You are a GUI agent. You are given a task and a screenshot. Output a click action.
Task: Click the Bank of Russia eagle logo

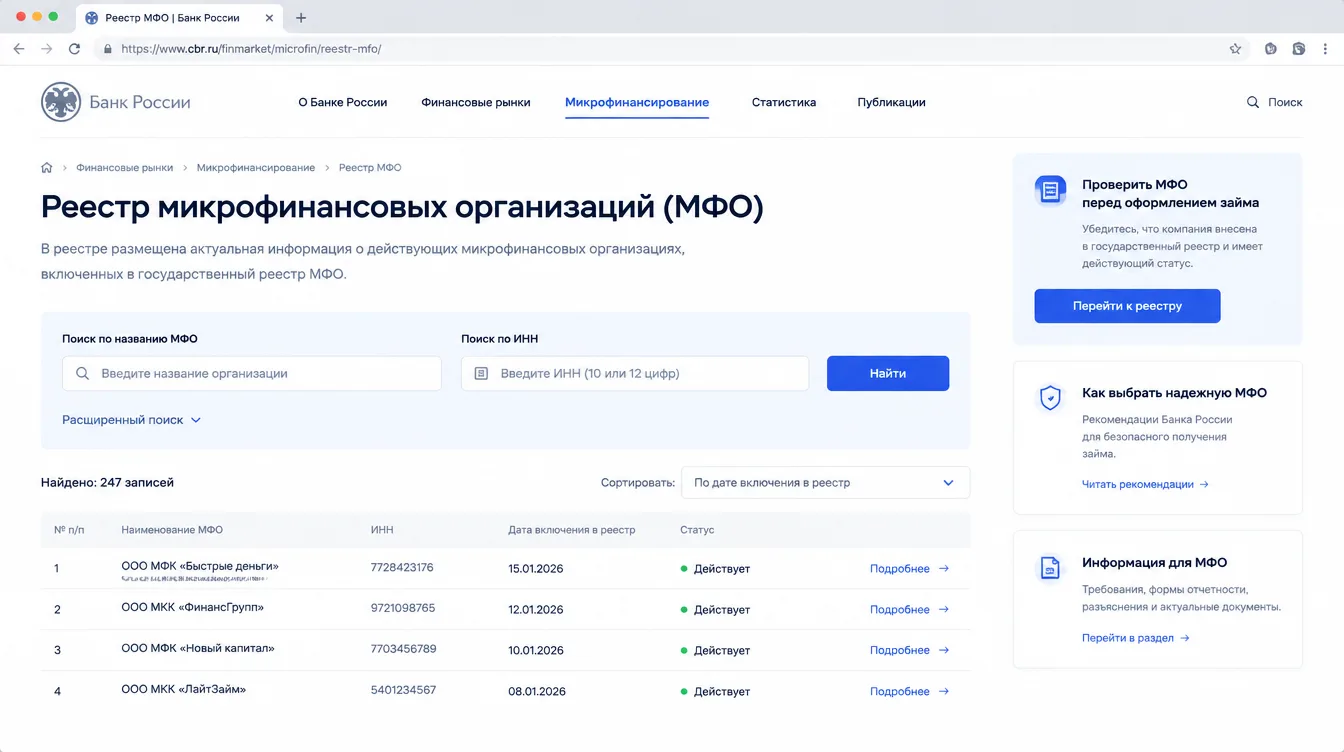[x=61, y=102]
